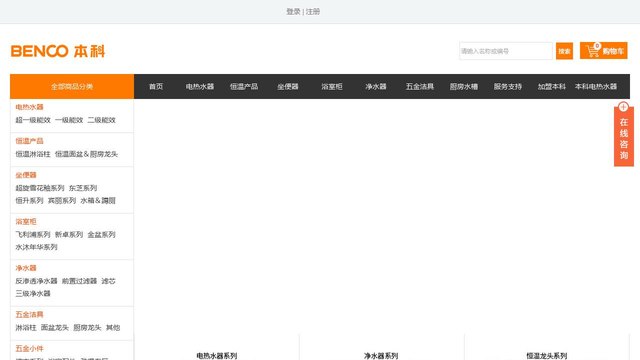Select sidebar category heading 恒温产品
This screenshot has width=640, height=360.
click(x=29, y=141)
